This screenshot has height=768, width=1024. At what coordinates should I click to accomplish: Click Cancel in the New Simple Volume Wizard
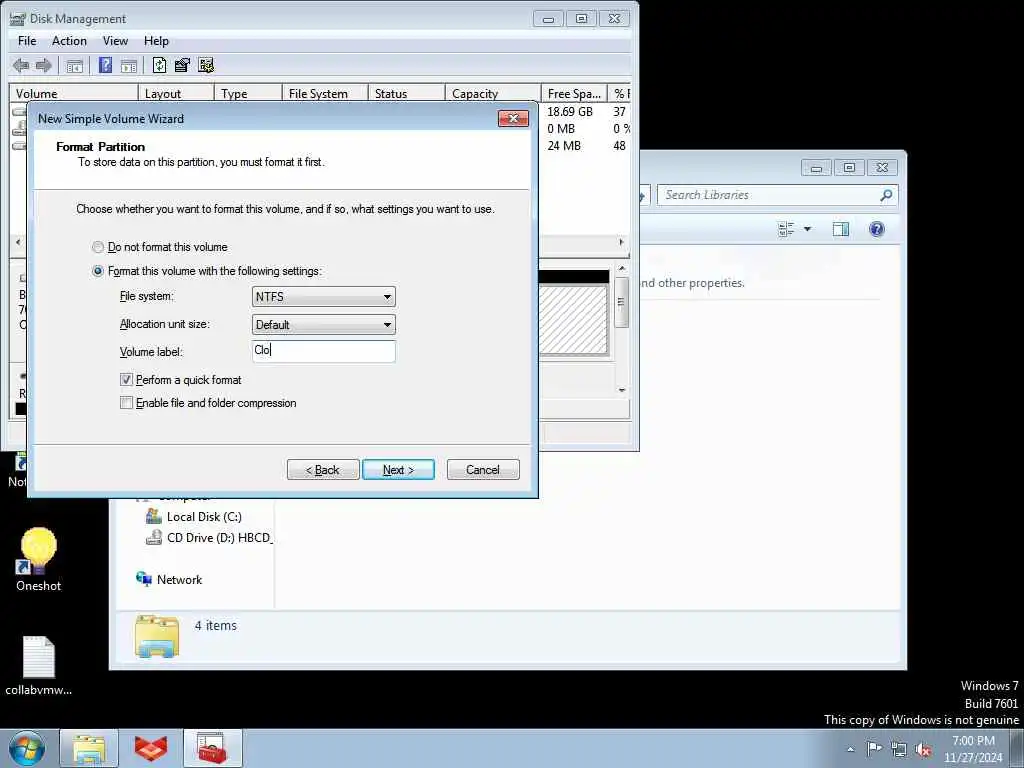point(483,470)
